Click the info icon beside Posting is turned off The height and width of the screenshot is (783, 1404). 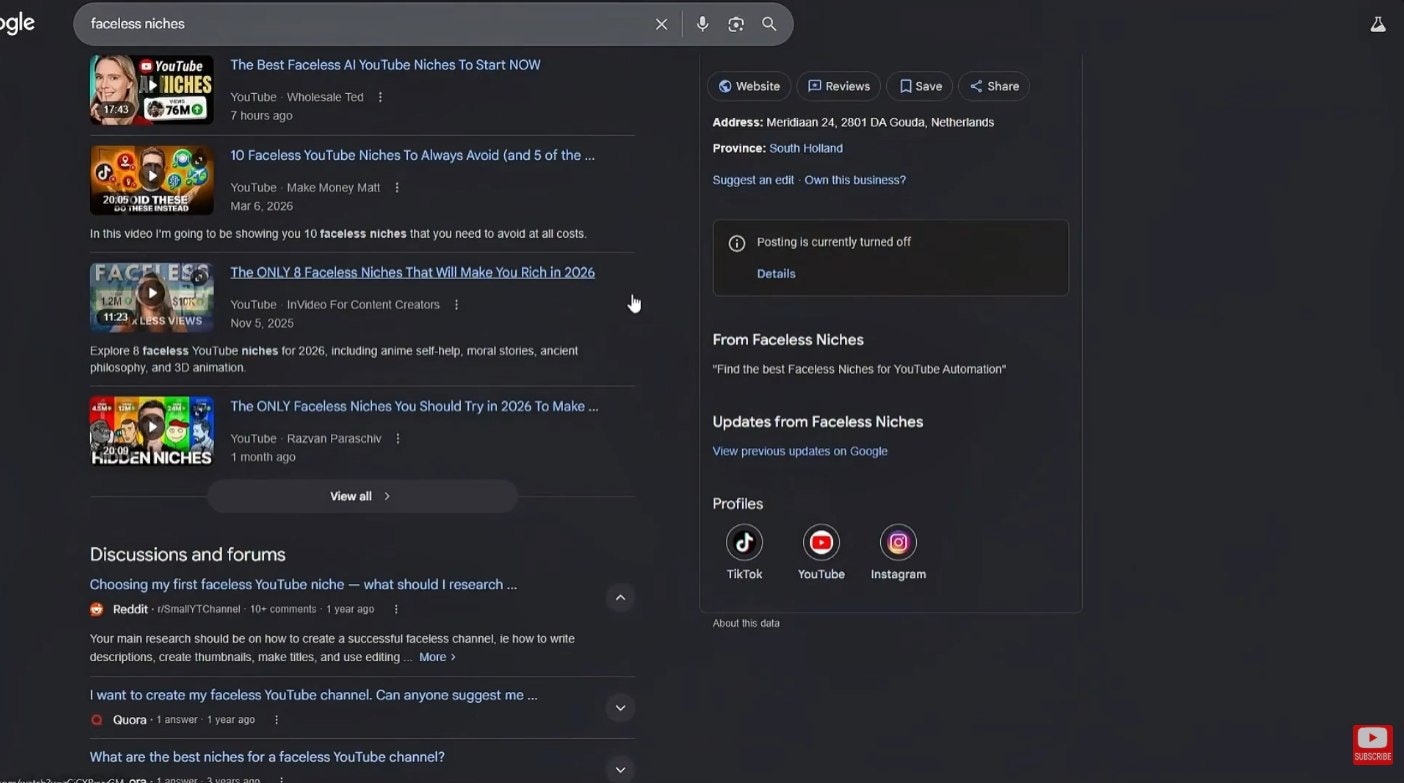coord(737,243)
